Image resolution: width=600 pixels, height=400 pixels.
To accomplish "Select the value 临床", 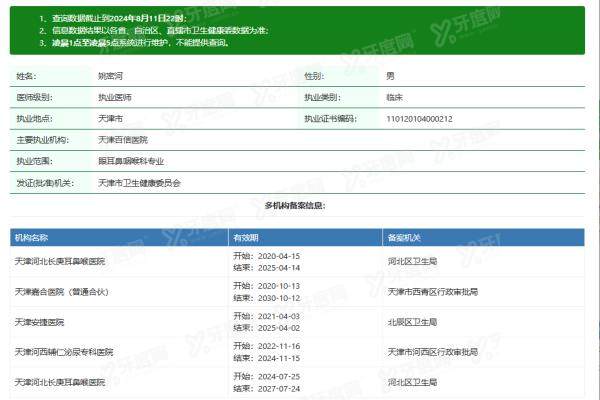I will pos(394,98).
